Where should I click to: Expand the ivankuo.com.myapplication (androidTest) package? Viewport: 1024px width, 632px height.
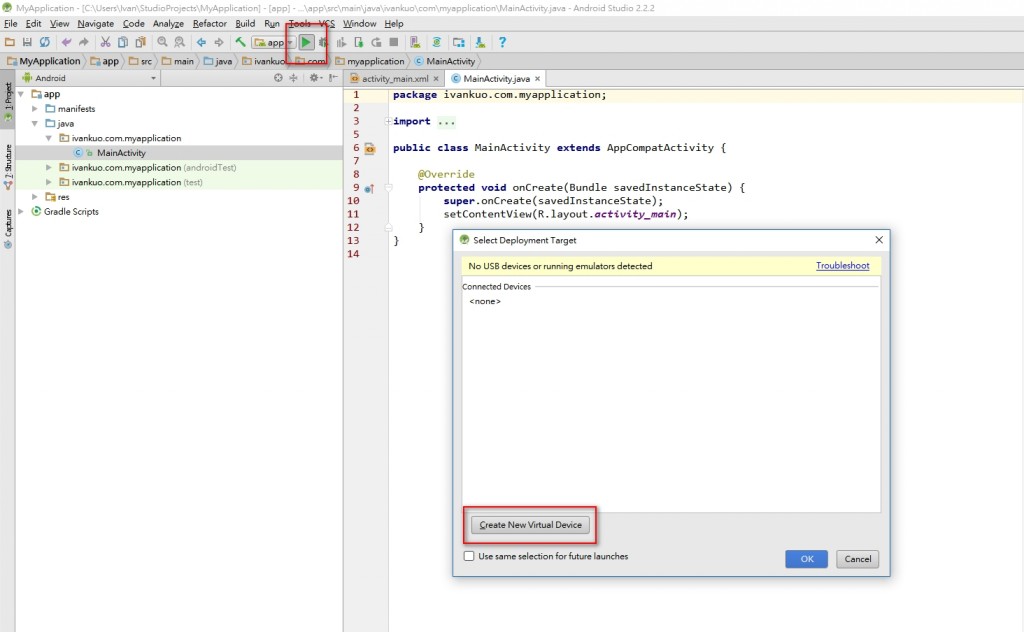(x=48, y=168)
